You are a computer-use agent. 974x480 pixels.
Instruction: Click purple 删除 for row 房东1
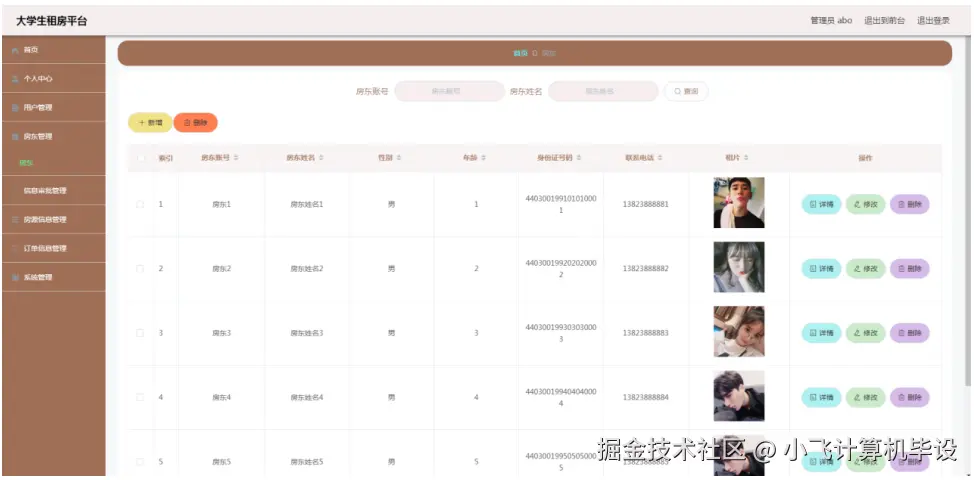(909, 204)
